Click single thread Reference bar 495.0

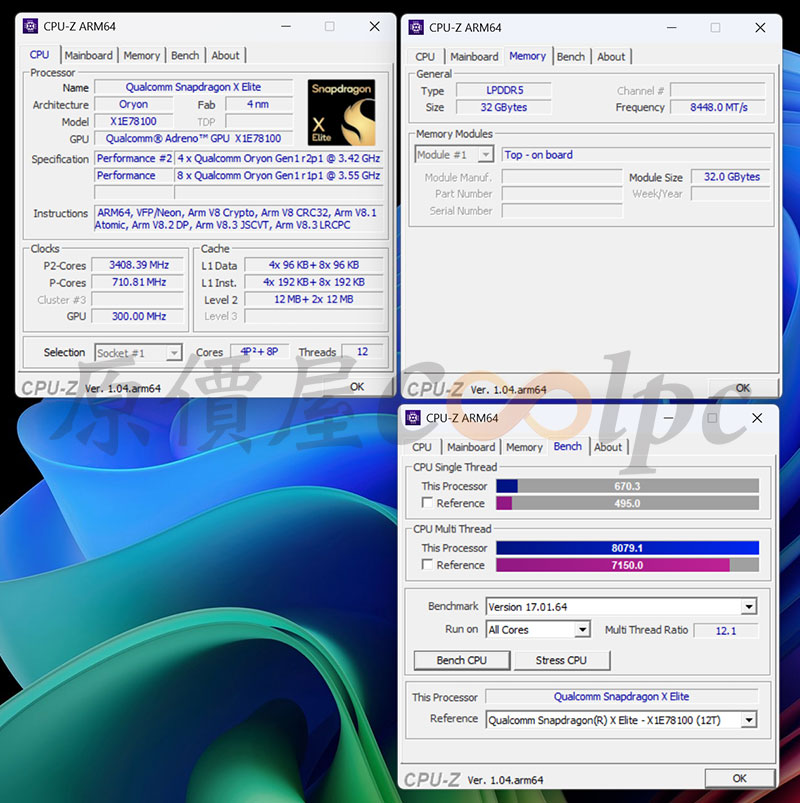627,503
